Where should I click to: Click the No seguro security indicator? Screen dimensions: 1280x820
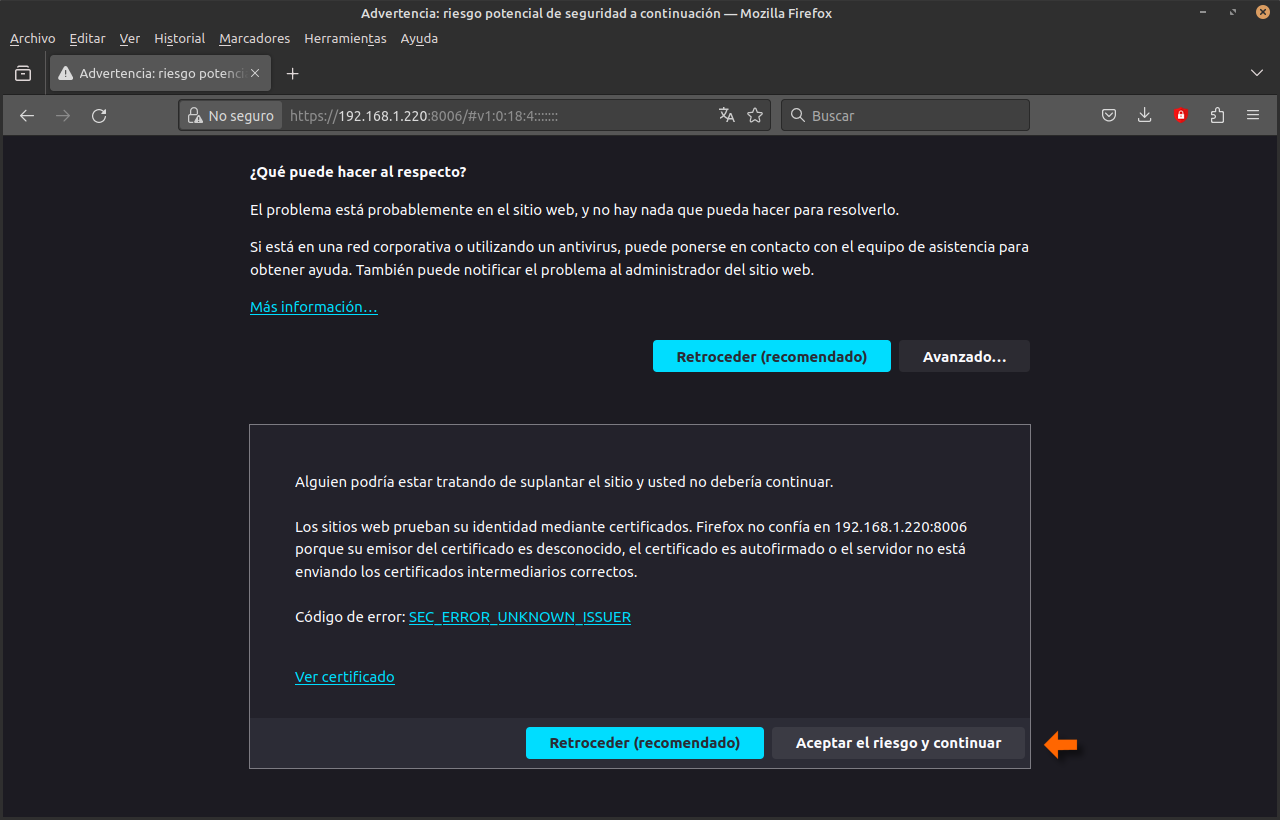pos(231,116)
